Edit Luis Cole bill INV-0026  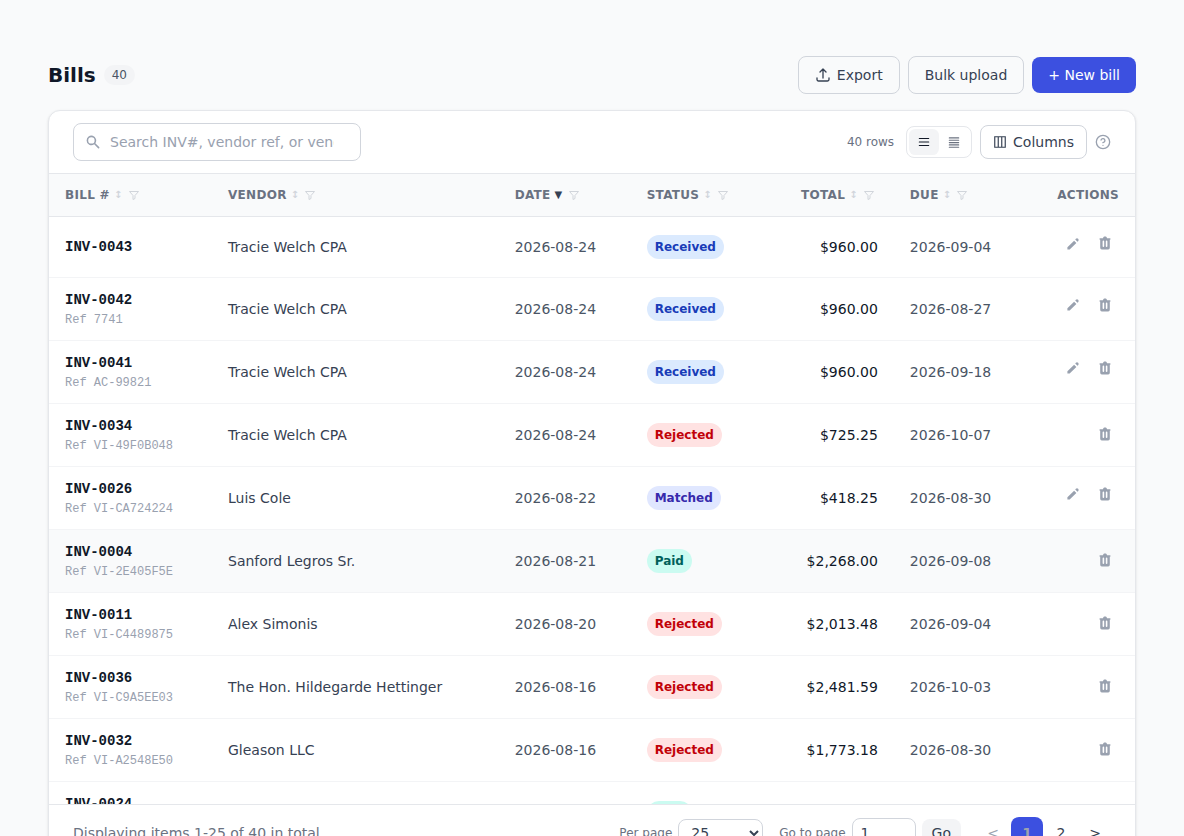pos(1072,495)
